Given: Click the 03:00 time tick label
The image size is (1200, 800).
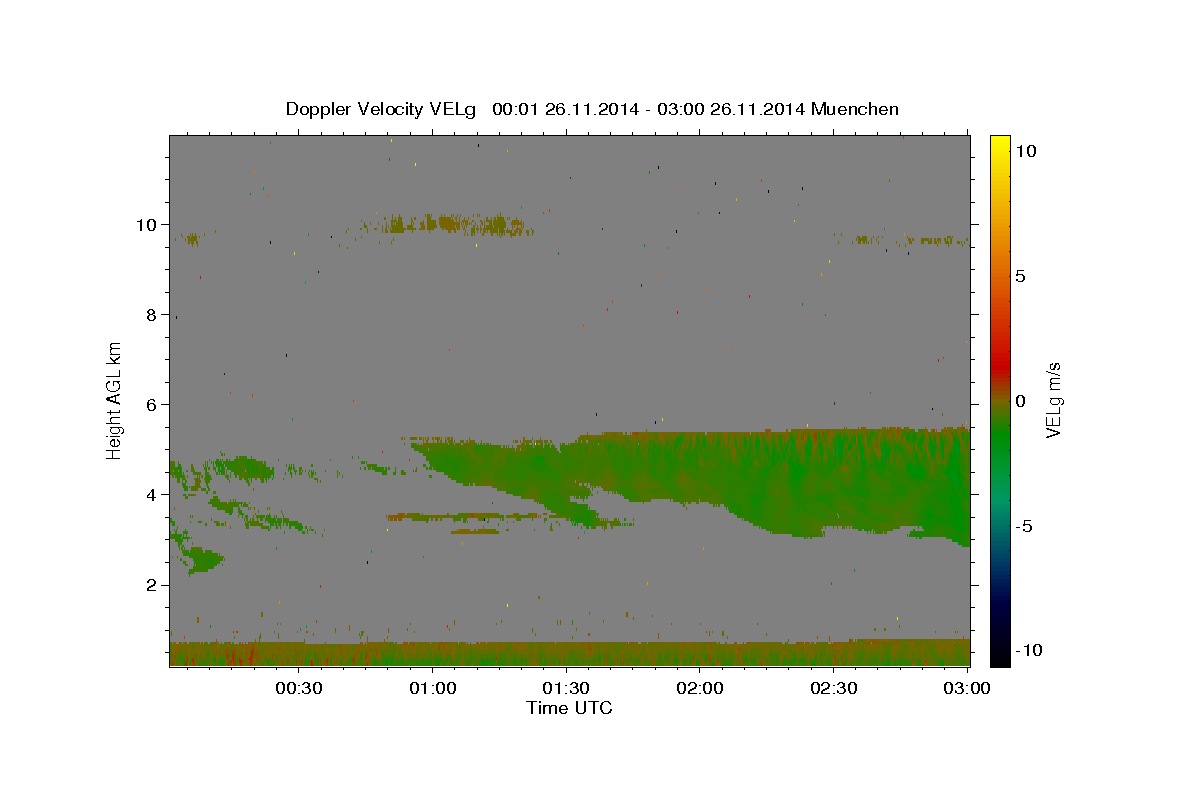Looking at the screenshot, I should [968, 689].
